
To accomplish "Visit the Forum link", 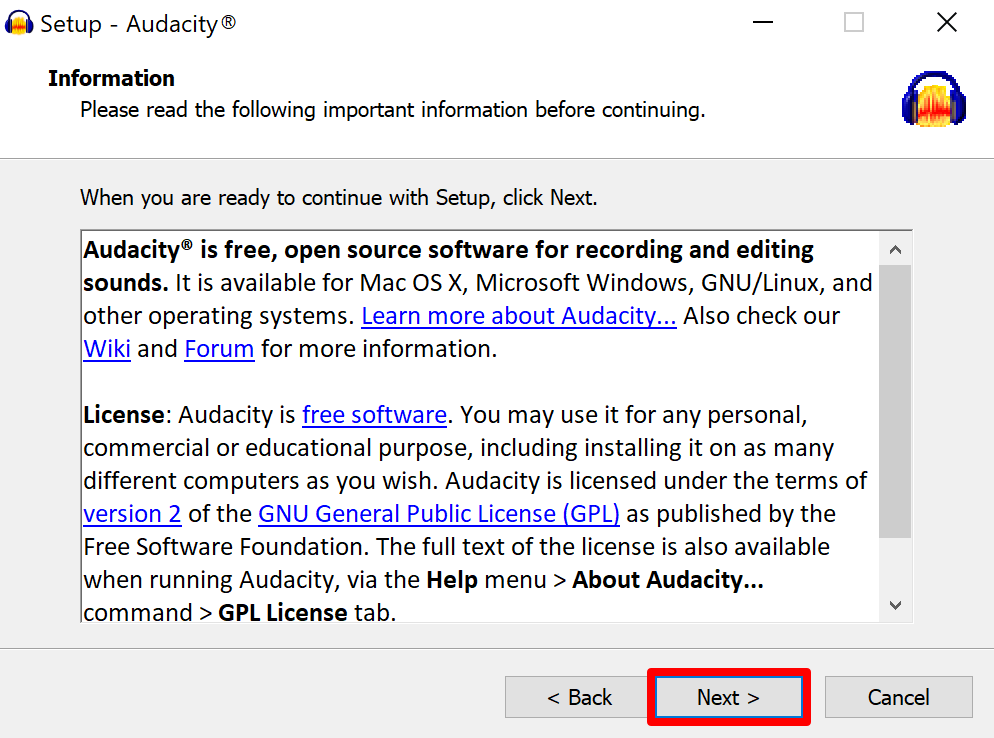I will [x=219, y=349].
